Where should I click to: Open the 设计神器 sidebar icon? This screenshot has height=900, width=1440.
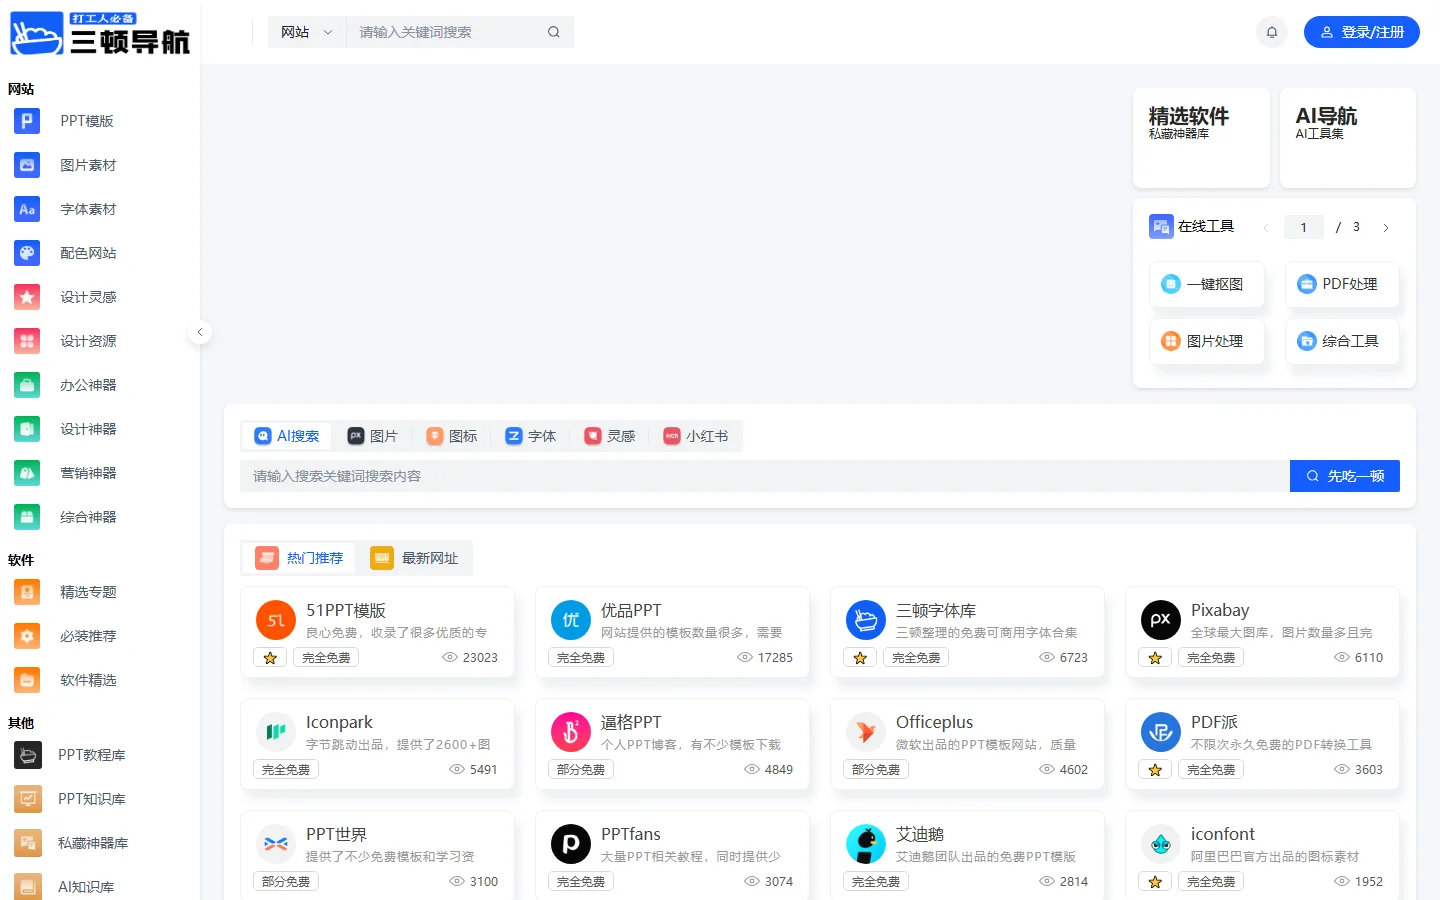27,429
